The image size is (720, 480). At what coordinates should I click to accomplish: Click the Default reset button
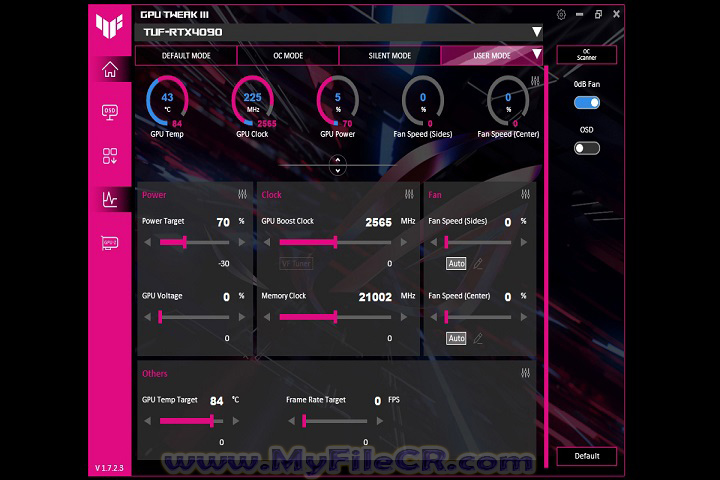click(587, 456)
